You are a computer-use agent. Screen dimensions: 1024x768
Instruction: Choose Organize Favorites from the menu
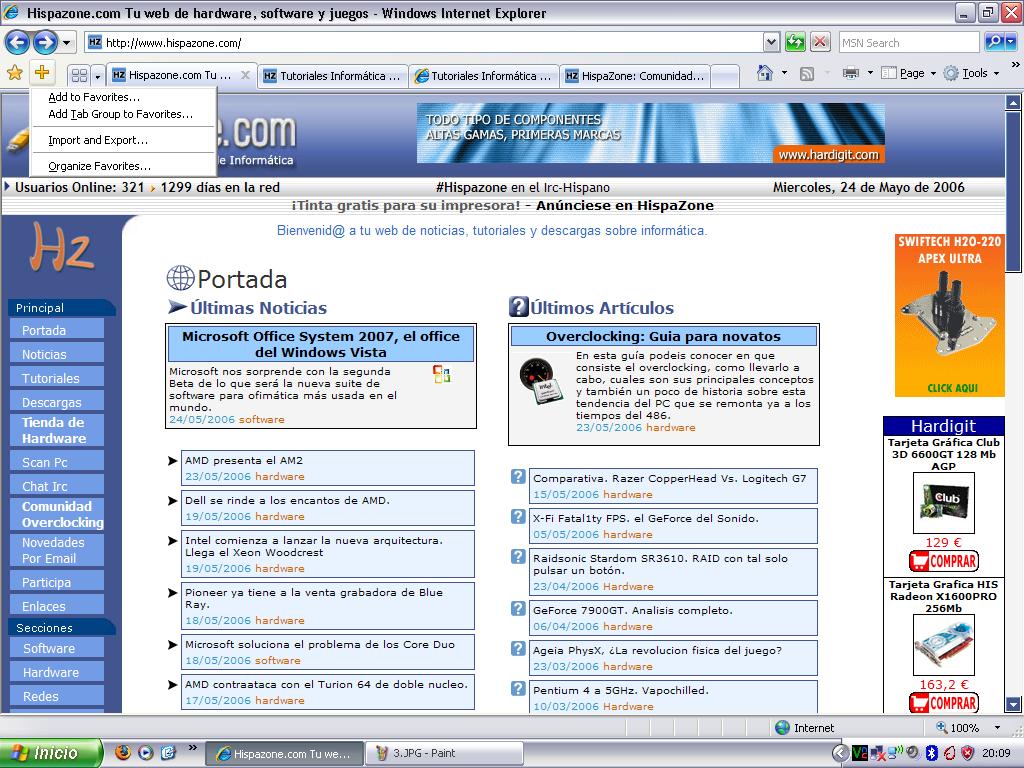[x=99, y=166]
